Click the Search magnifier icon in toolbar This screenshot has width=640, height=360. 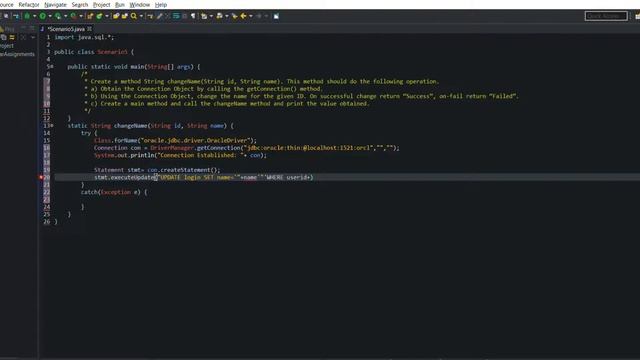click(134, 16)
